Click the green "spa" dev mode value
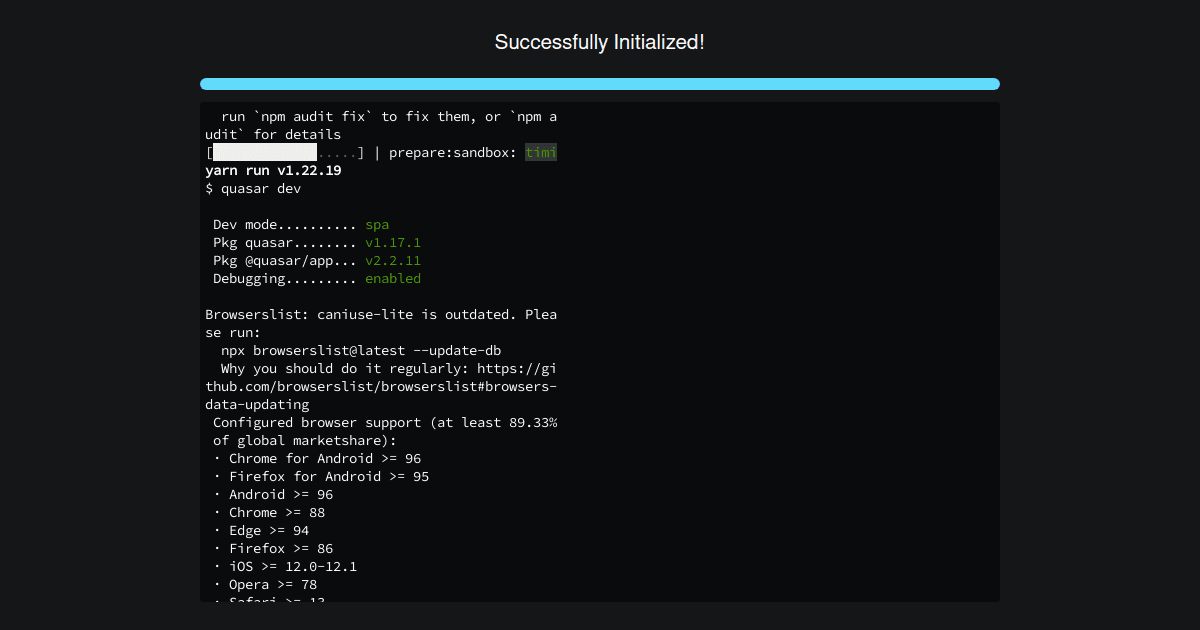 click(x=377, y=224)
